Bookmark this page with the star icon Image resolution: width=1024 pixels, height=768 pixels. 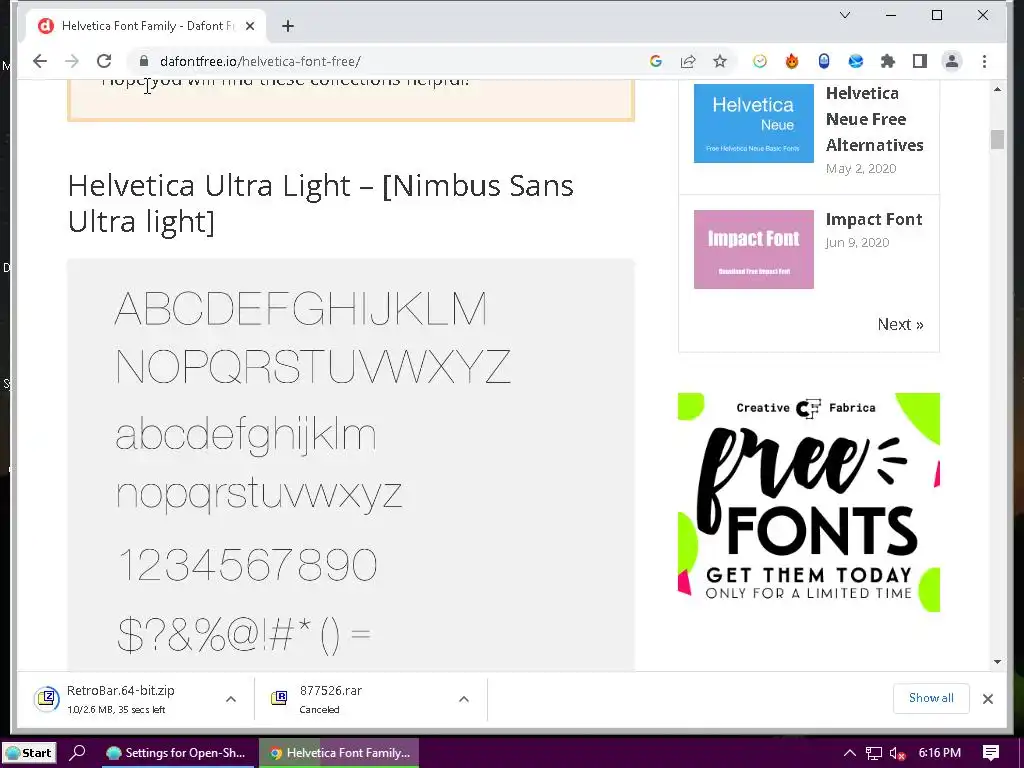(720, 61)
